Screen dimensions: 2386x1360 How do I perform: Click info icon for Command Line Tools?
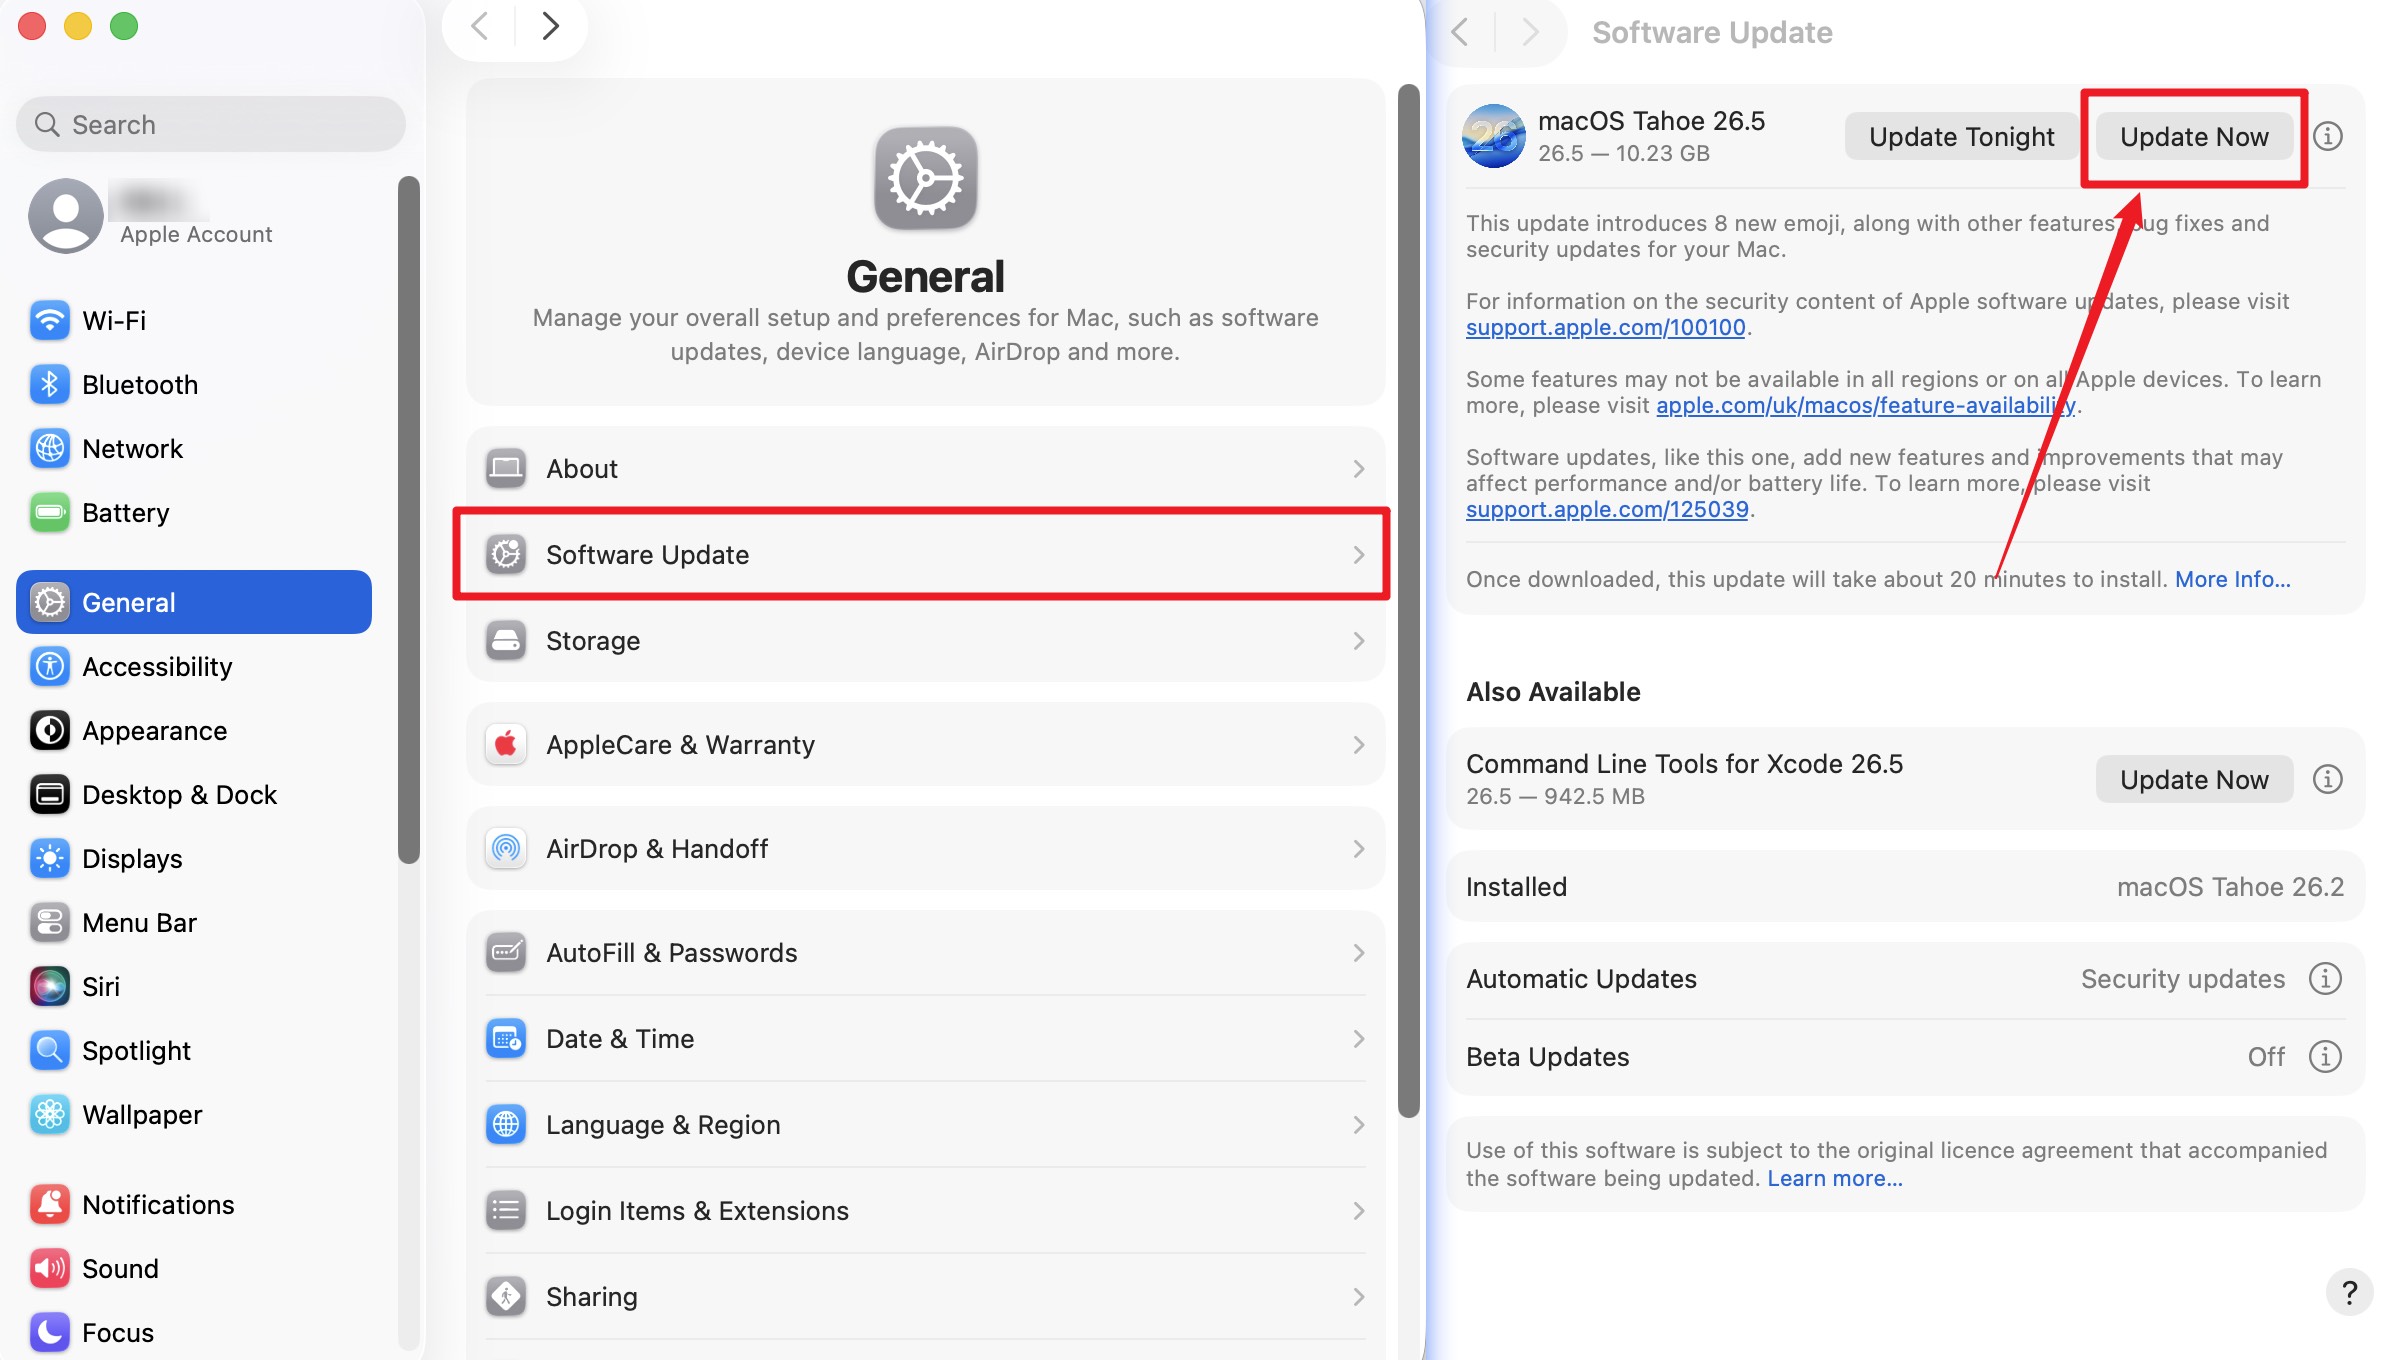[x=2328, y=779]
